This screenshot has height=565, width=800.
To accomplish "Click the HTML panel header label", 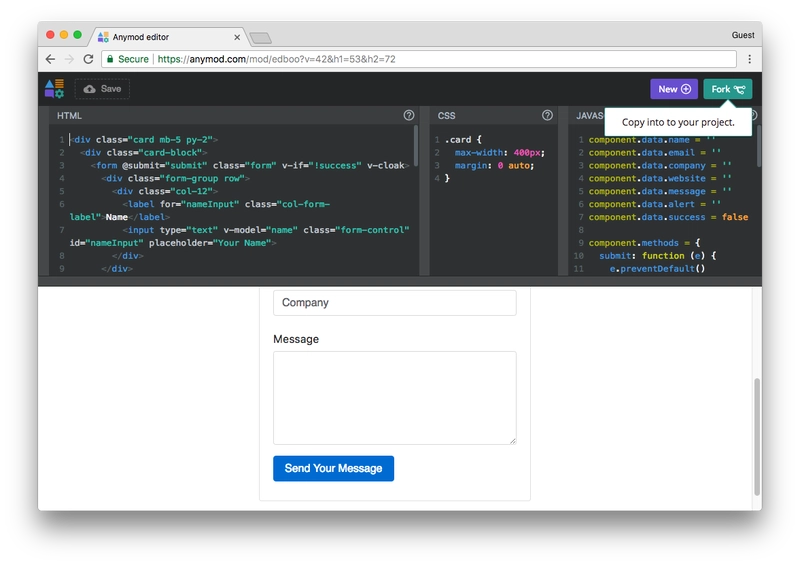I will click(x=69, y=116).
